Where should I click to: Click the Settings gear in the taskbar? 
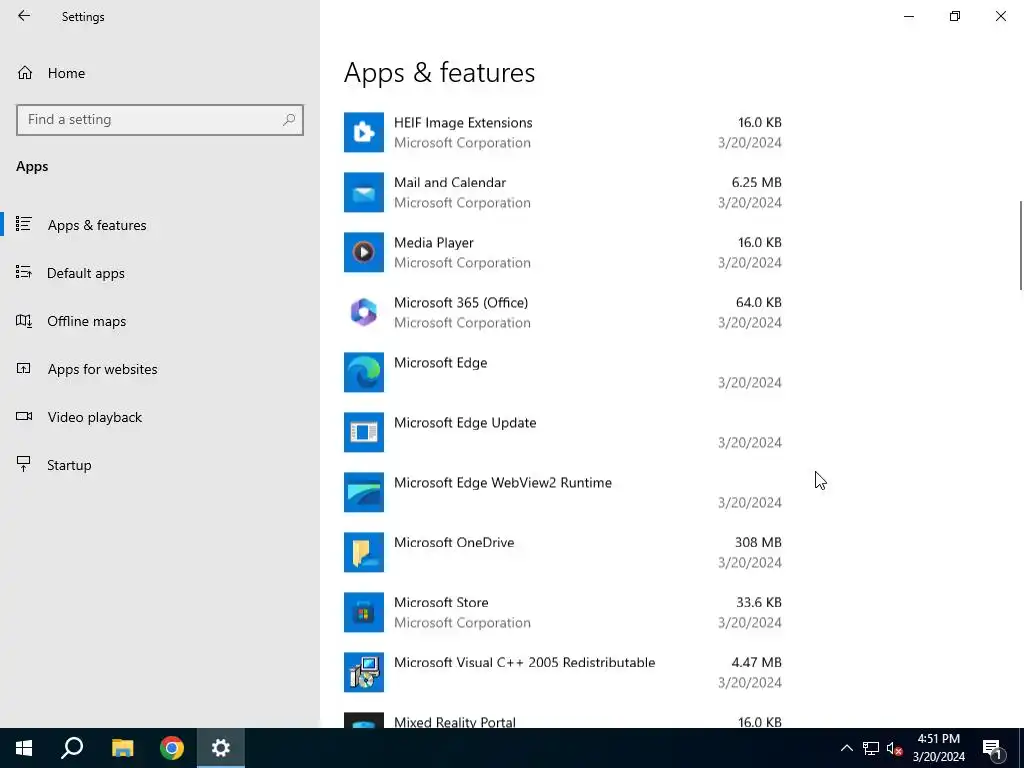(221, 748)
